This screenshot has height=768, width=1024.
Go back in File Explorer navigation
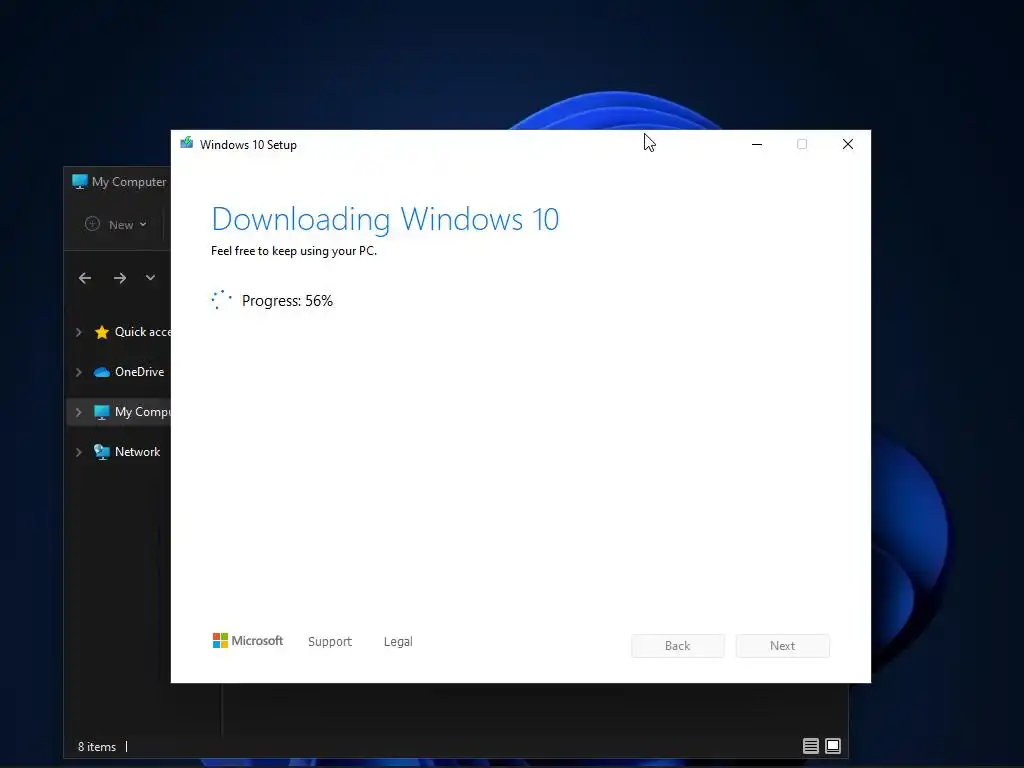[85, 278]
